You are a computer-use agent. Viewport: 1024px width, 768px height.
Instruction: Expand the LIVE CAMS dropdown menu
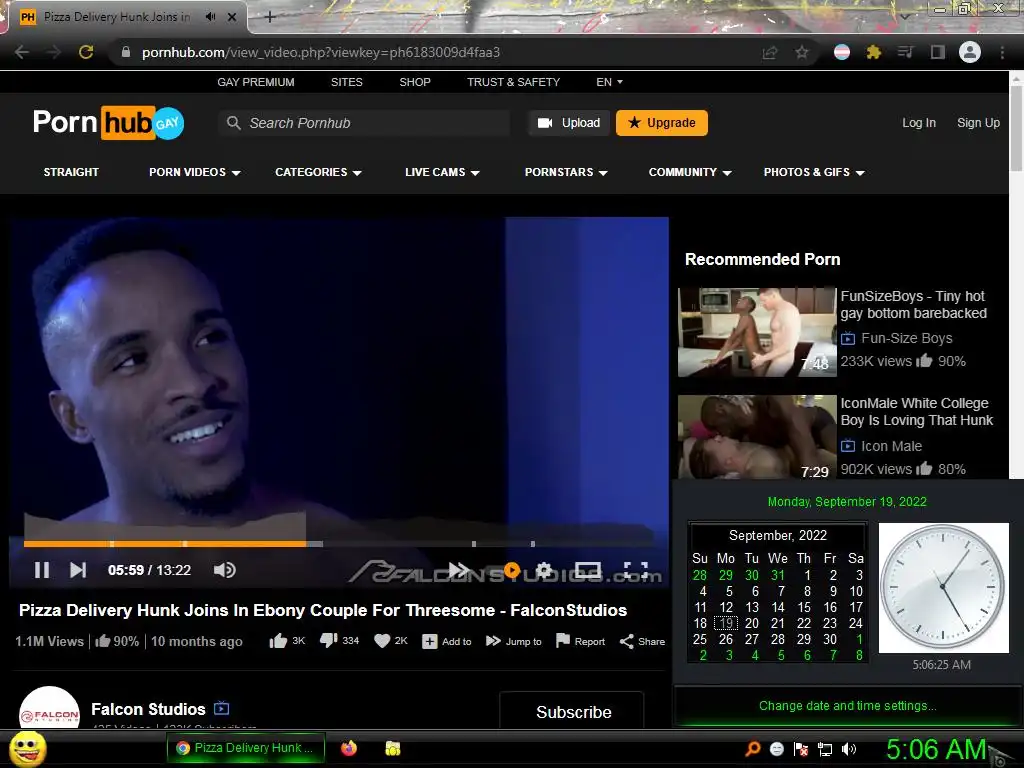pyautogui.click(x=442, y=172)
